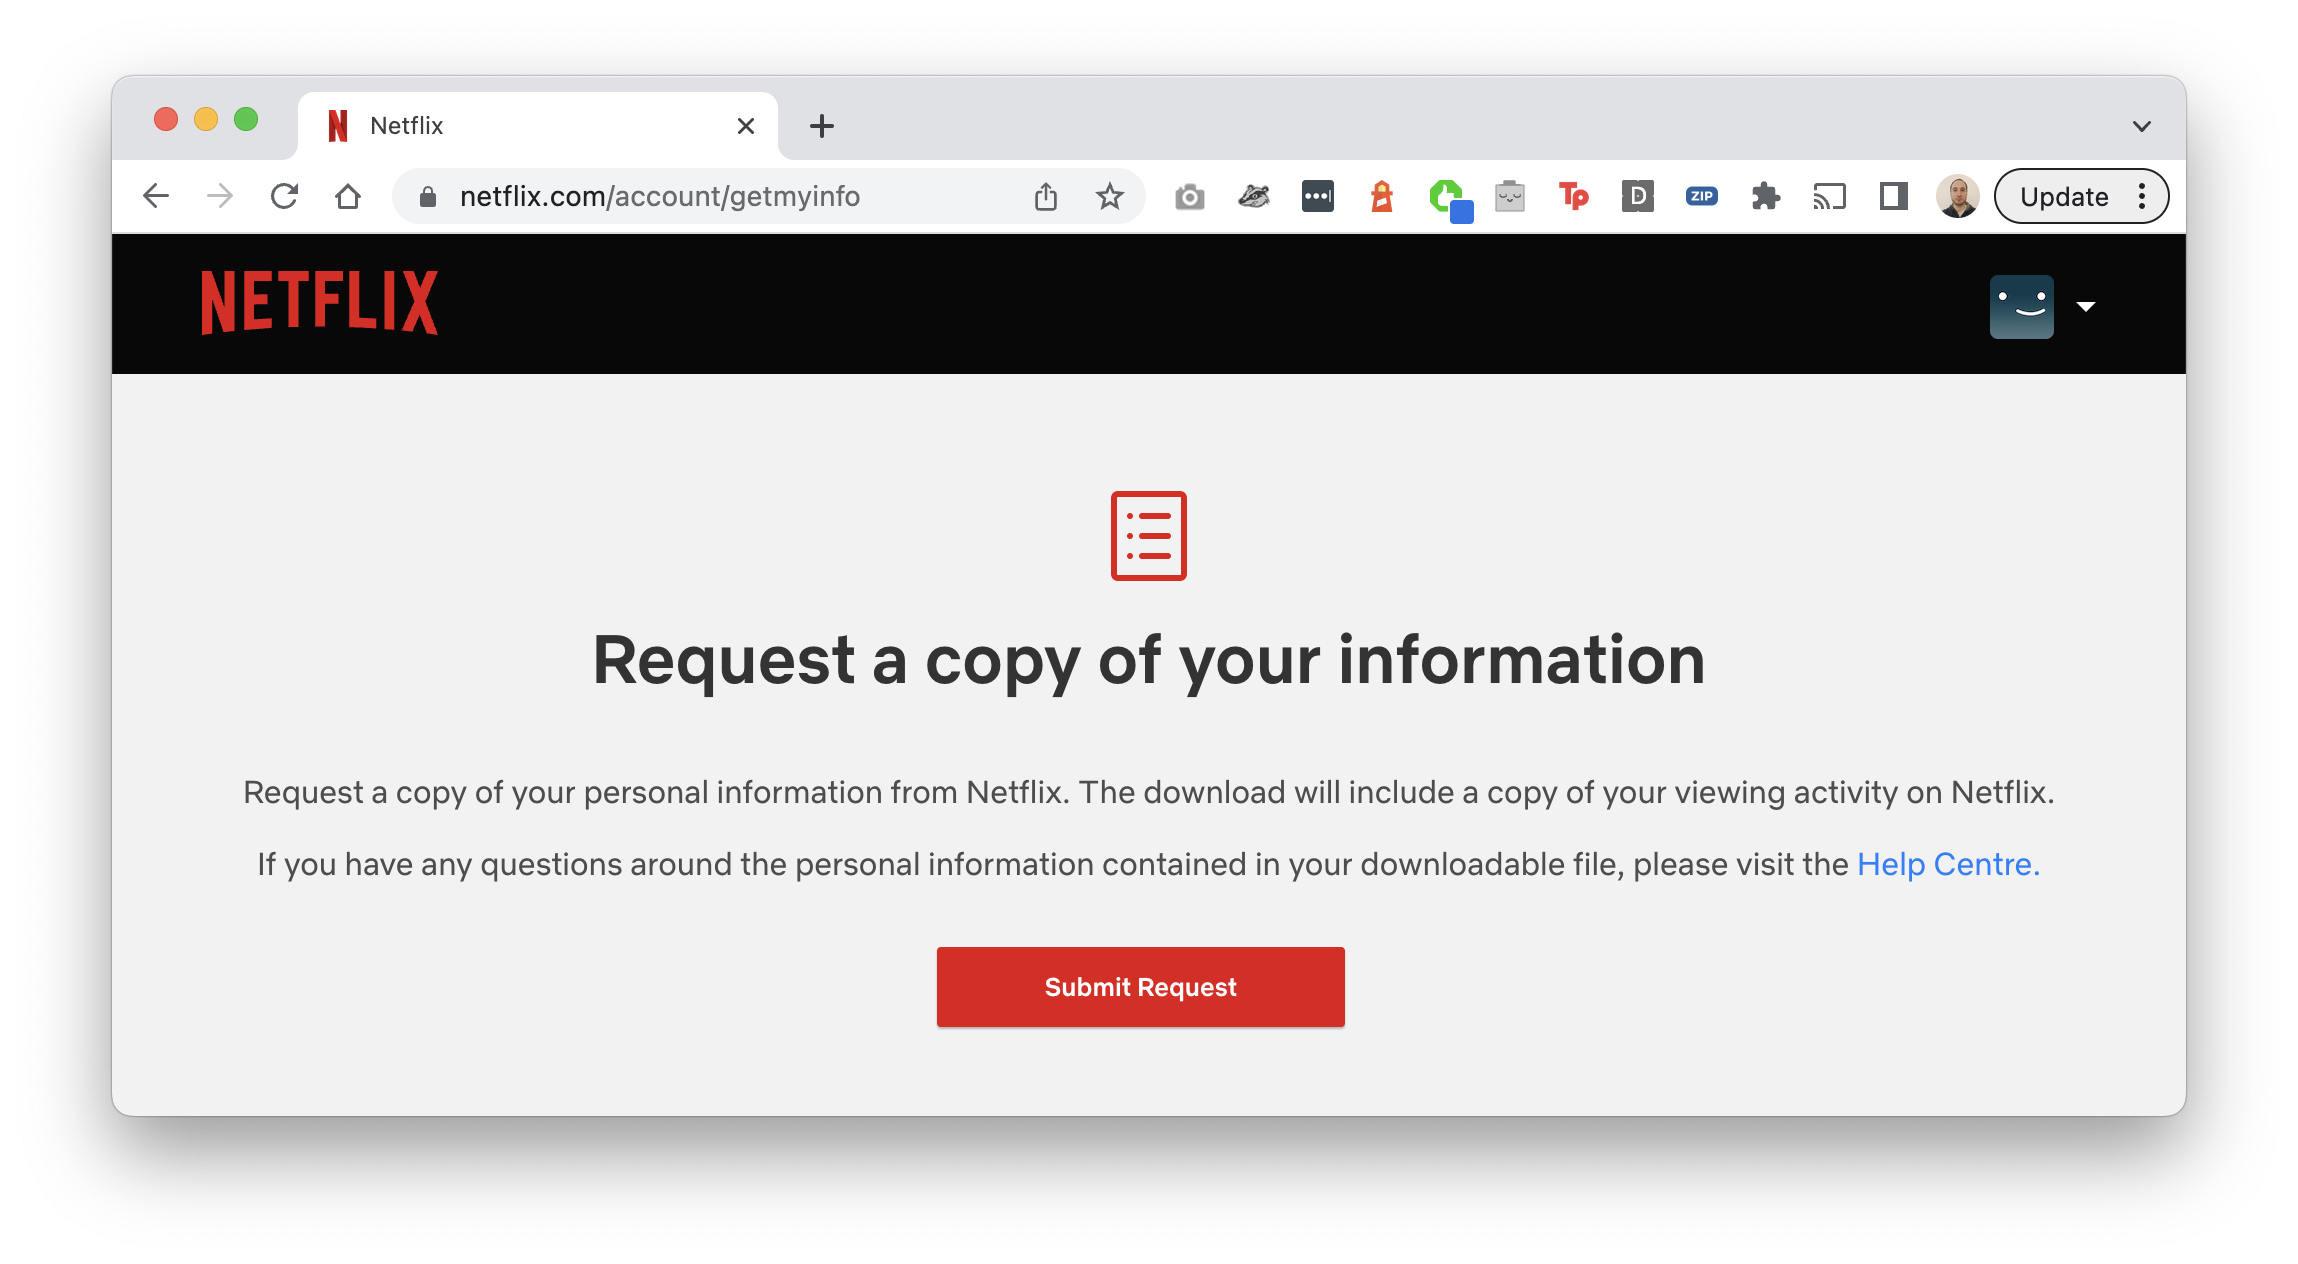Open the browser home page
Image resolution: width=2298 pixels, height=1264 pixels.
[348, 196]
